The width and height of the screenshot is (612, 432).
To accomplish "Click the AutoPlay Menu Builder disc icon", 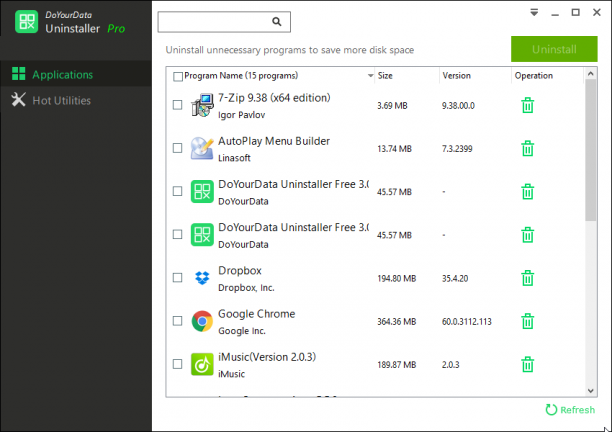I will (202, 149).
